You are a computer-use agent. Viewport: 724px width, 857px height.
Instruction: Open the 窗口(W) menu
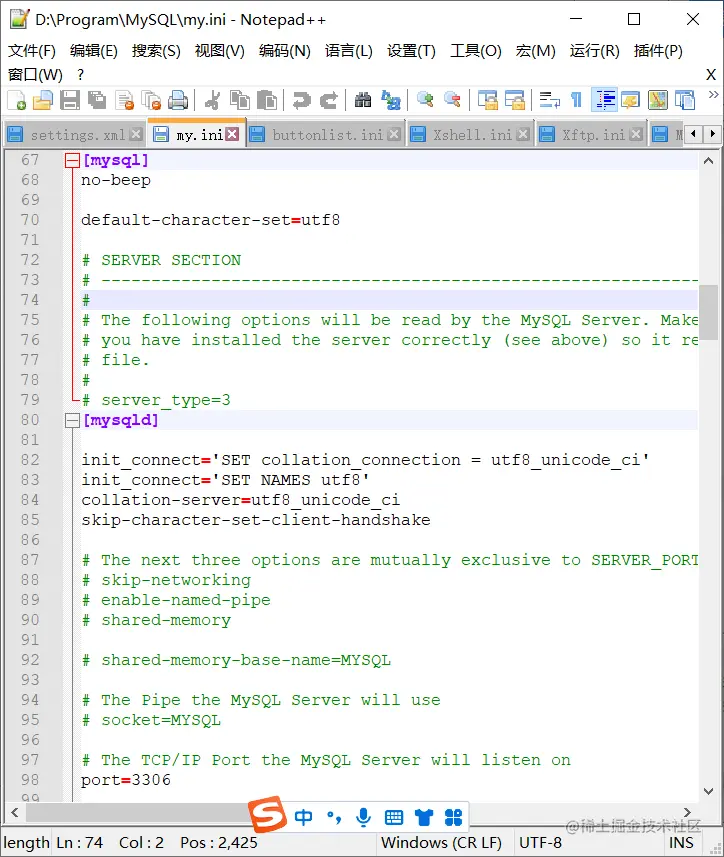(x=36, y=74)
